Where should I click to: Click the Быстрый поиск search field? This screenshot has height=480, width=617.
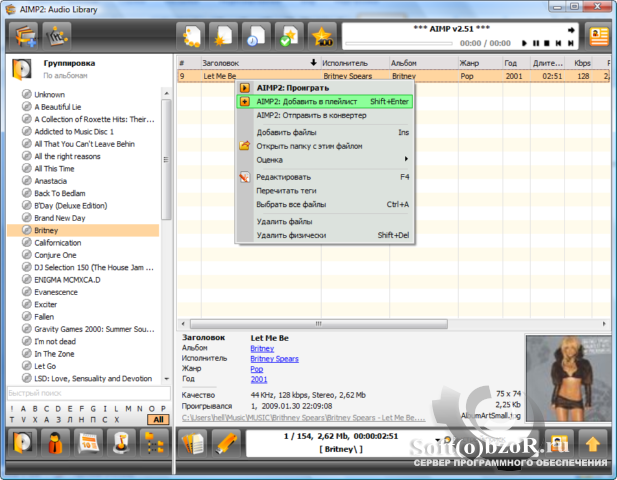coord(89,393)
